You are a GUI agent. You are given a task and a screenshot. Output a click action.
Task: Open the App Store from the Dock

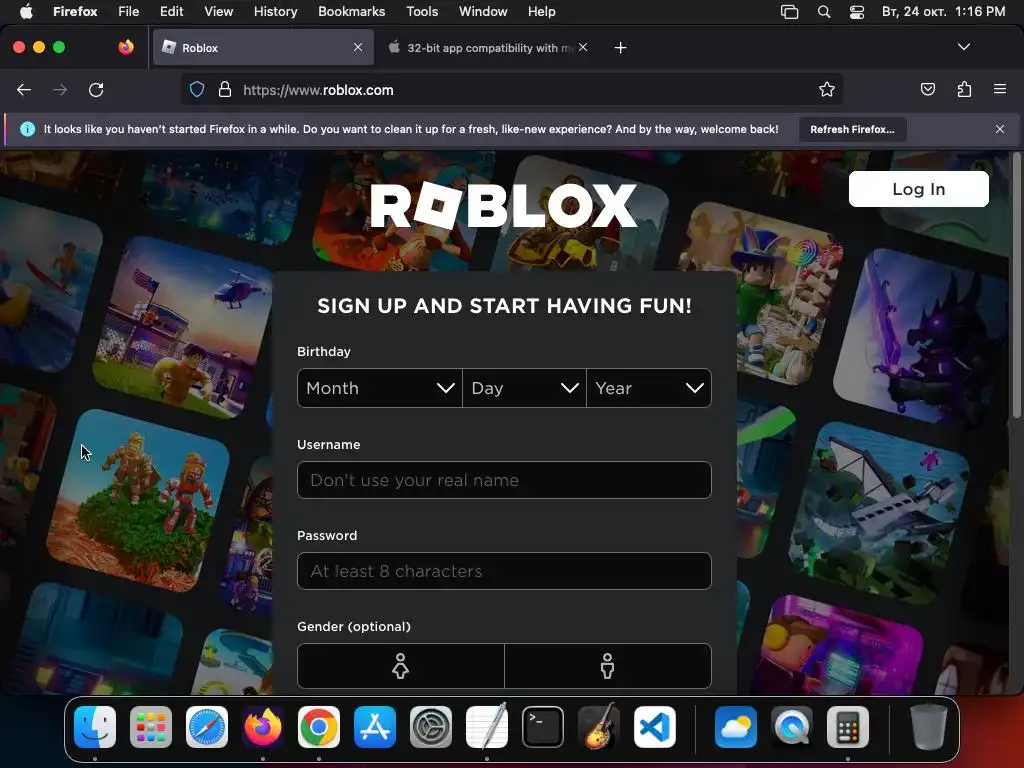click(x=375, y=727)
